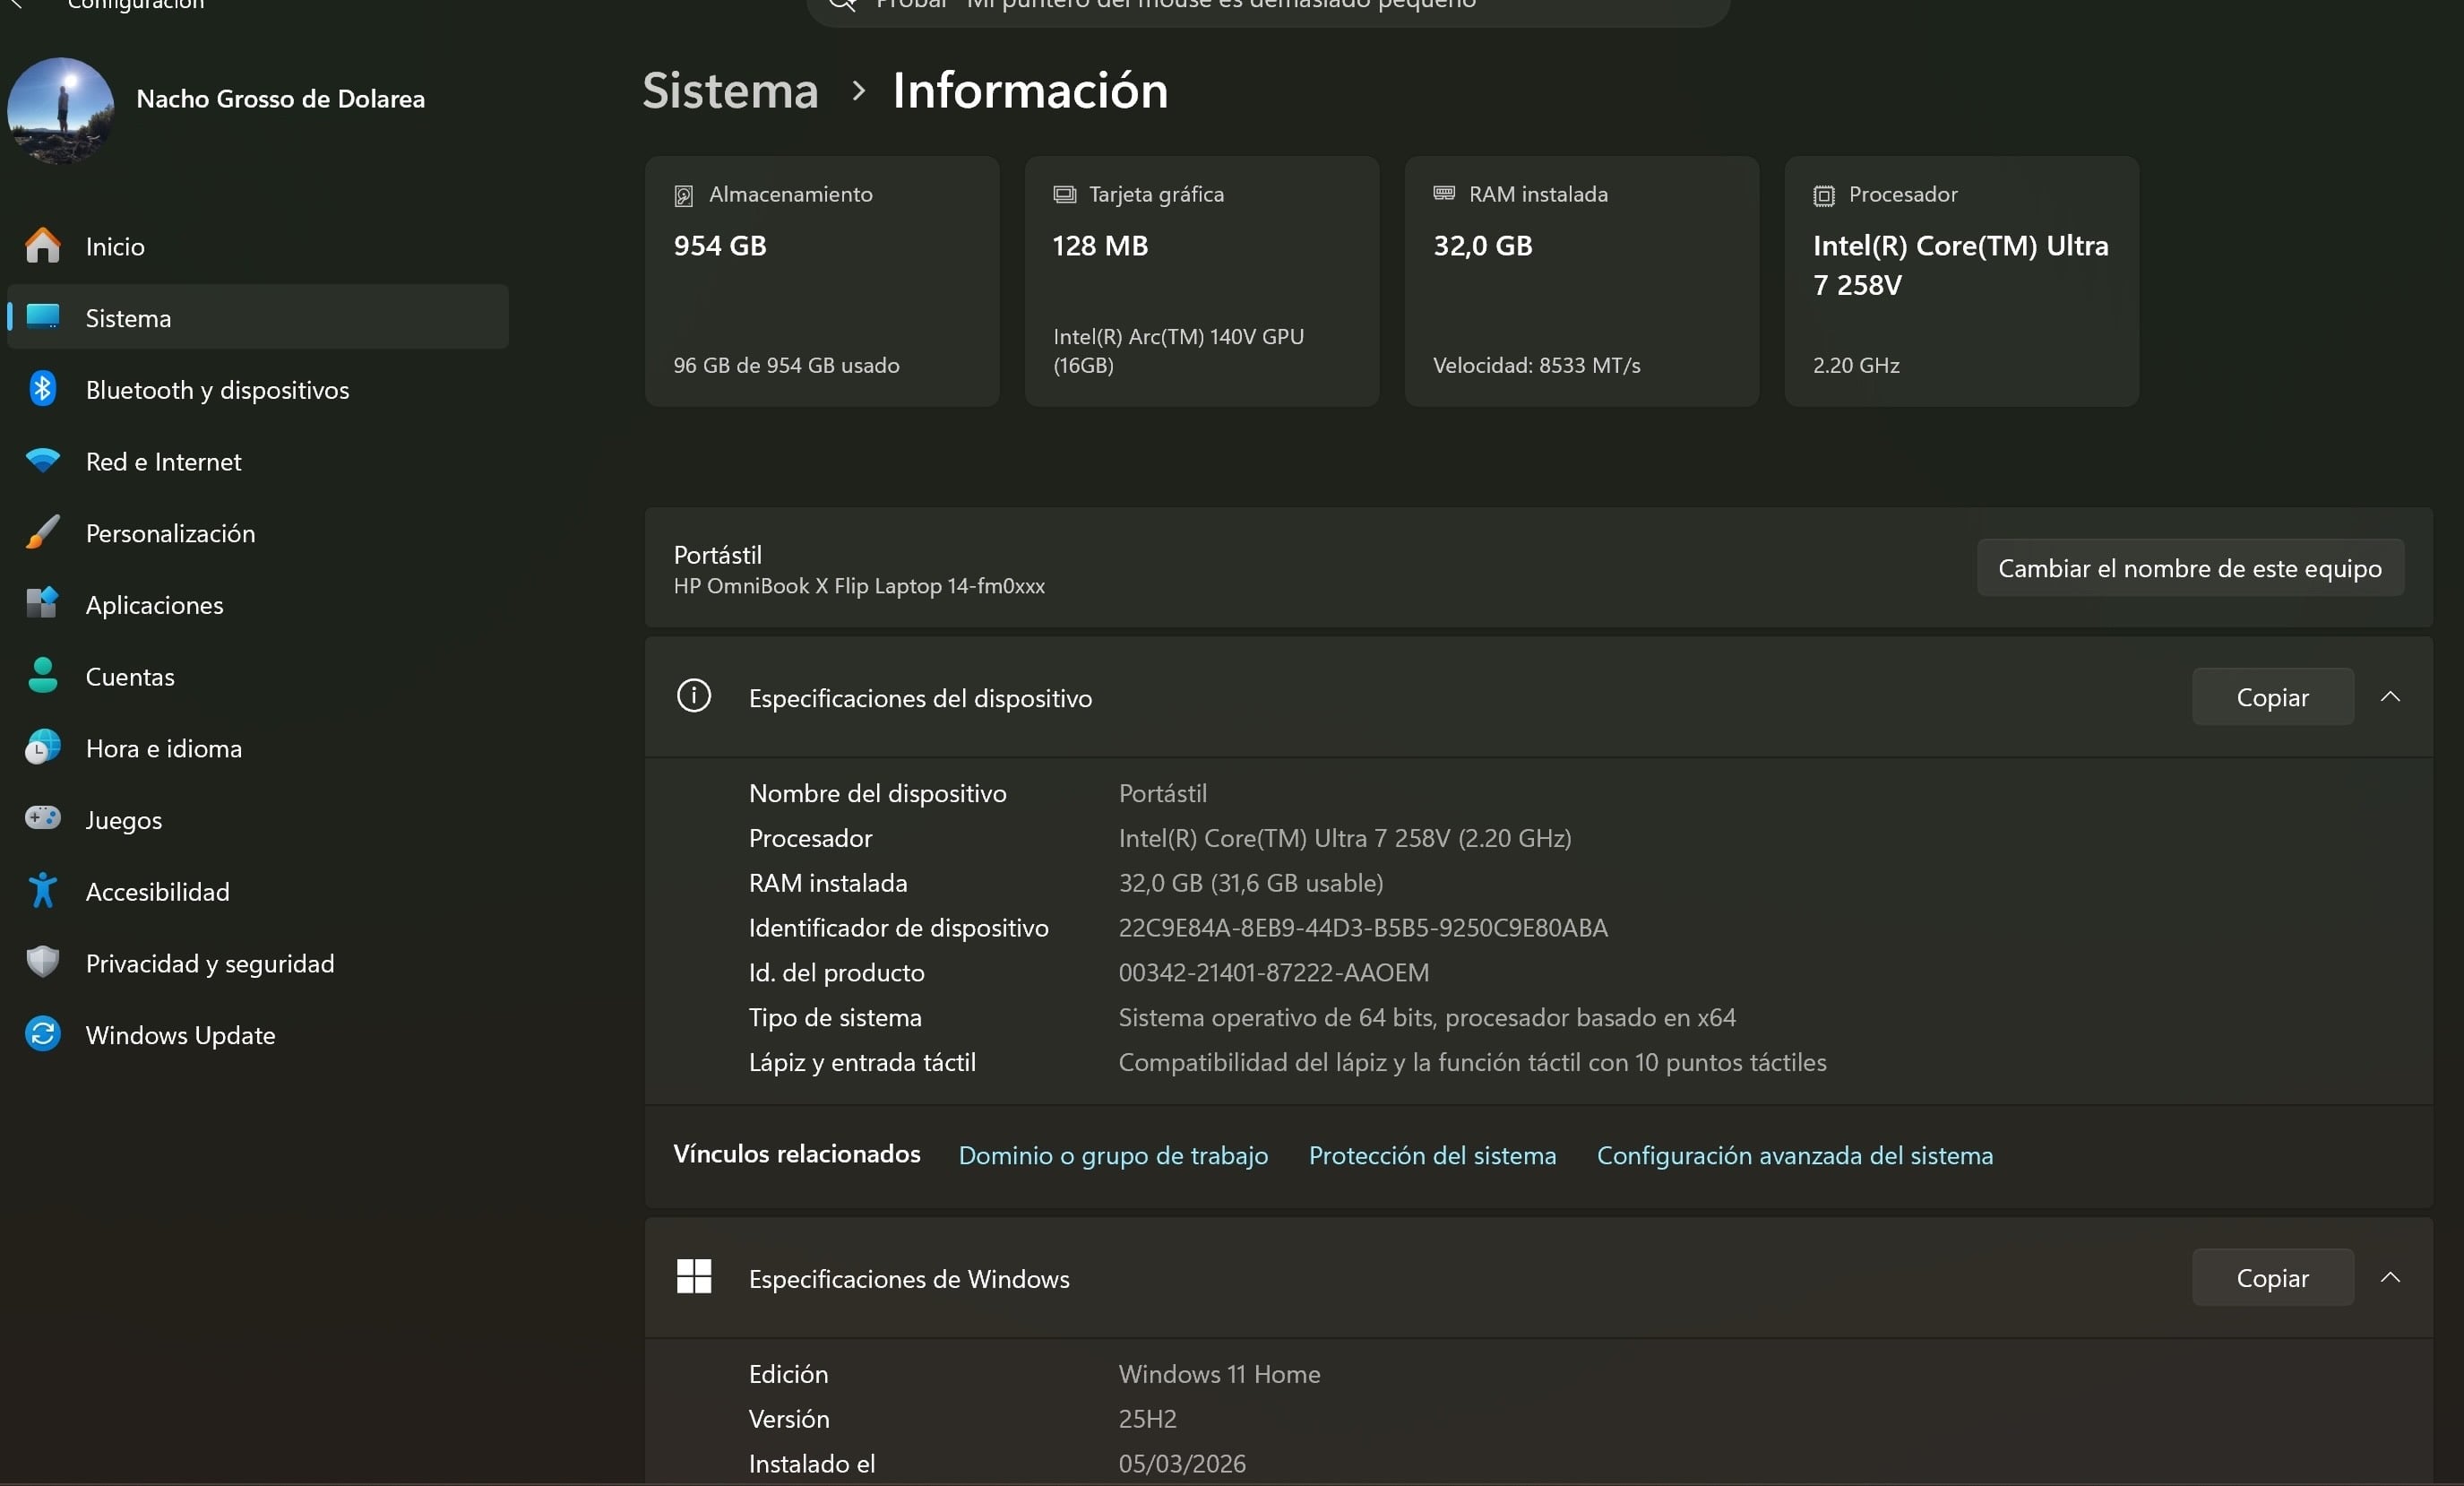Copy Windows specifications with Copiar button
This screenshot has width=2464, height=1486.
pos(2272,1277)
